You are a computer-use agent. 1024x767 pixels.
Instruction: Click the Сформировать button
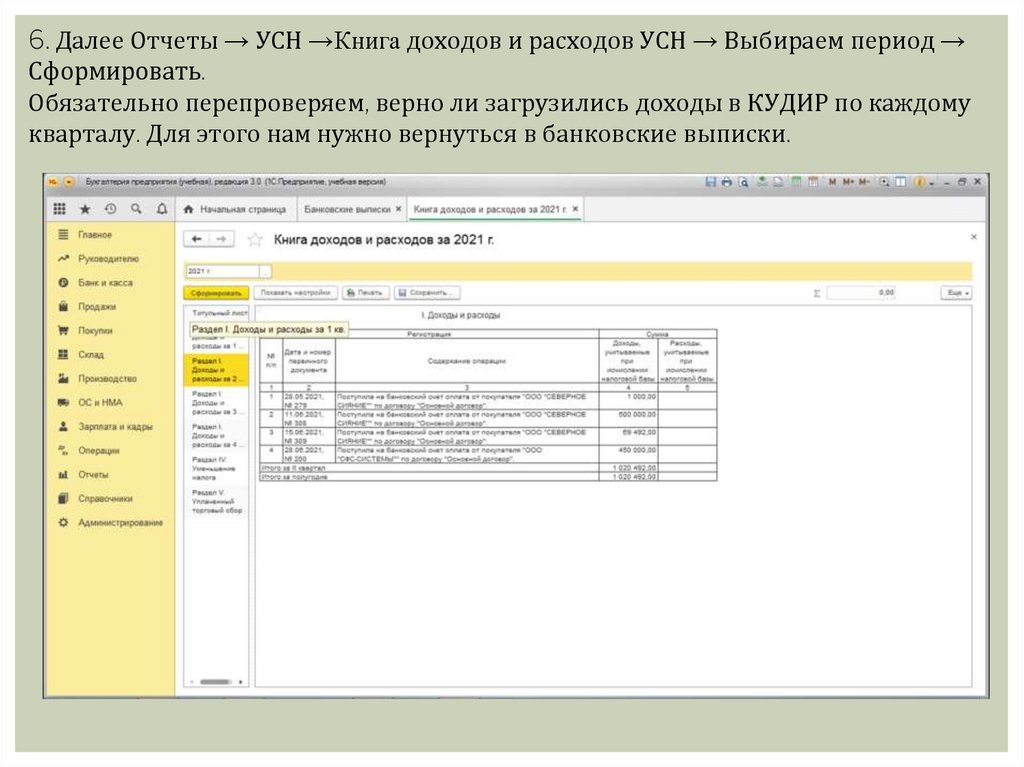coord(215,293)
